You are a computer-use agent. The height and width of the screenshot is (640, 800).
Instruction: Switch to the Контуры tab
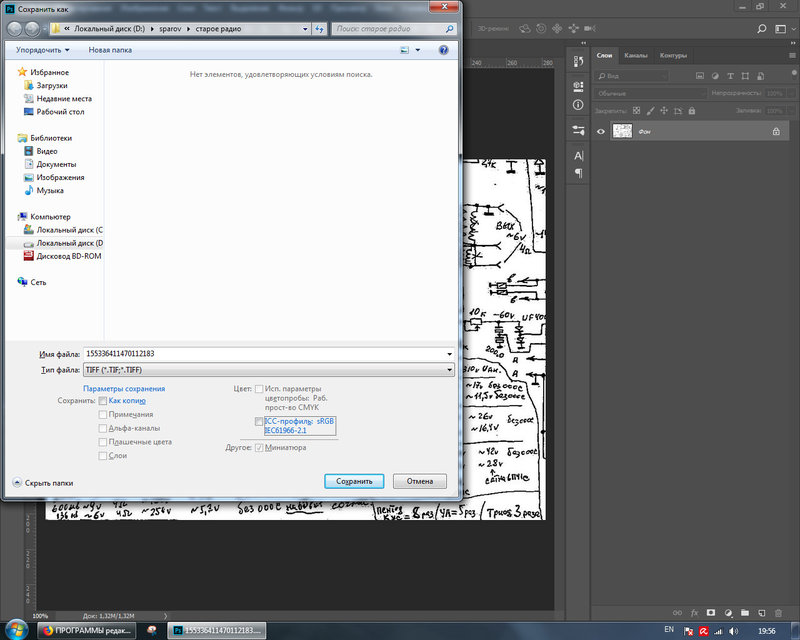click(x=672, y=55)
